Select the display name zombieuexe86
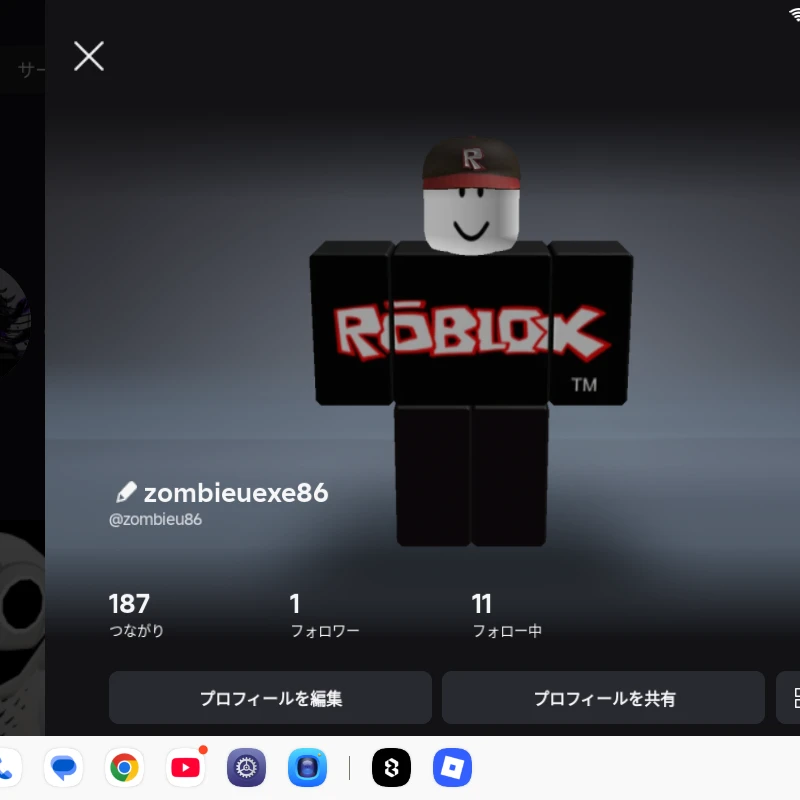The width and height of the screenshot is (800, 800). pos(236,493)
